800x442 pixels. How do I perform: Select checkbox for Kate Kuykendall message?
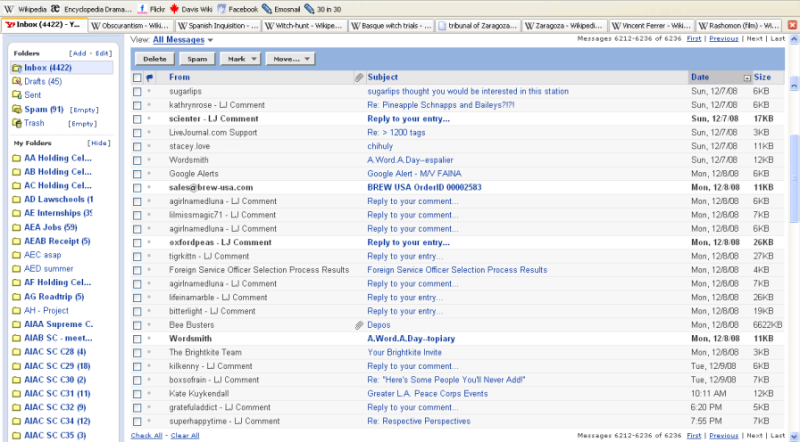tap(137, 394)
